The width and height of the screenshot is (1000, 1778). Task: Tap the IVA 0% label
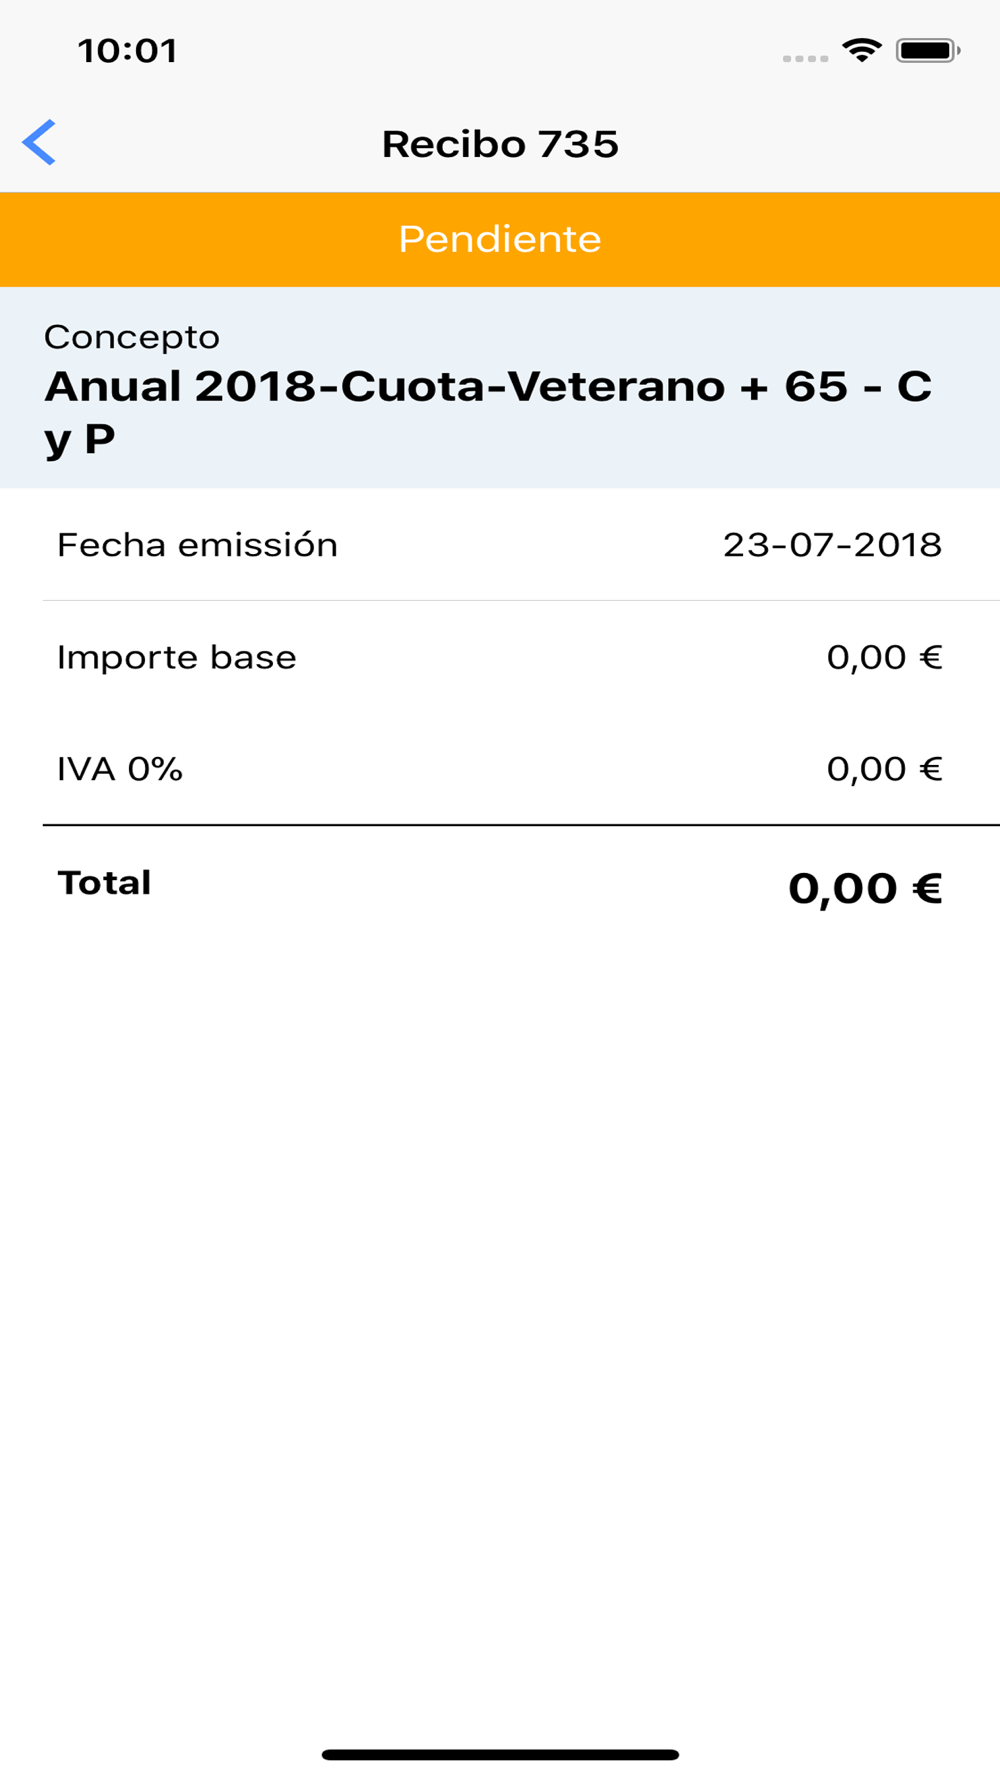119,769
